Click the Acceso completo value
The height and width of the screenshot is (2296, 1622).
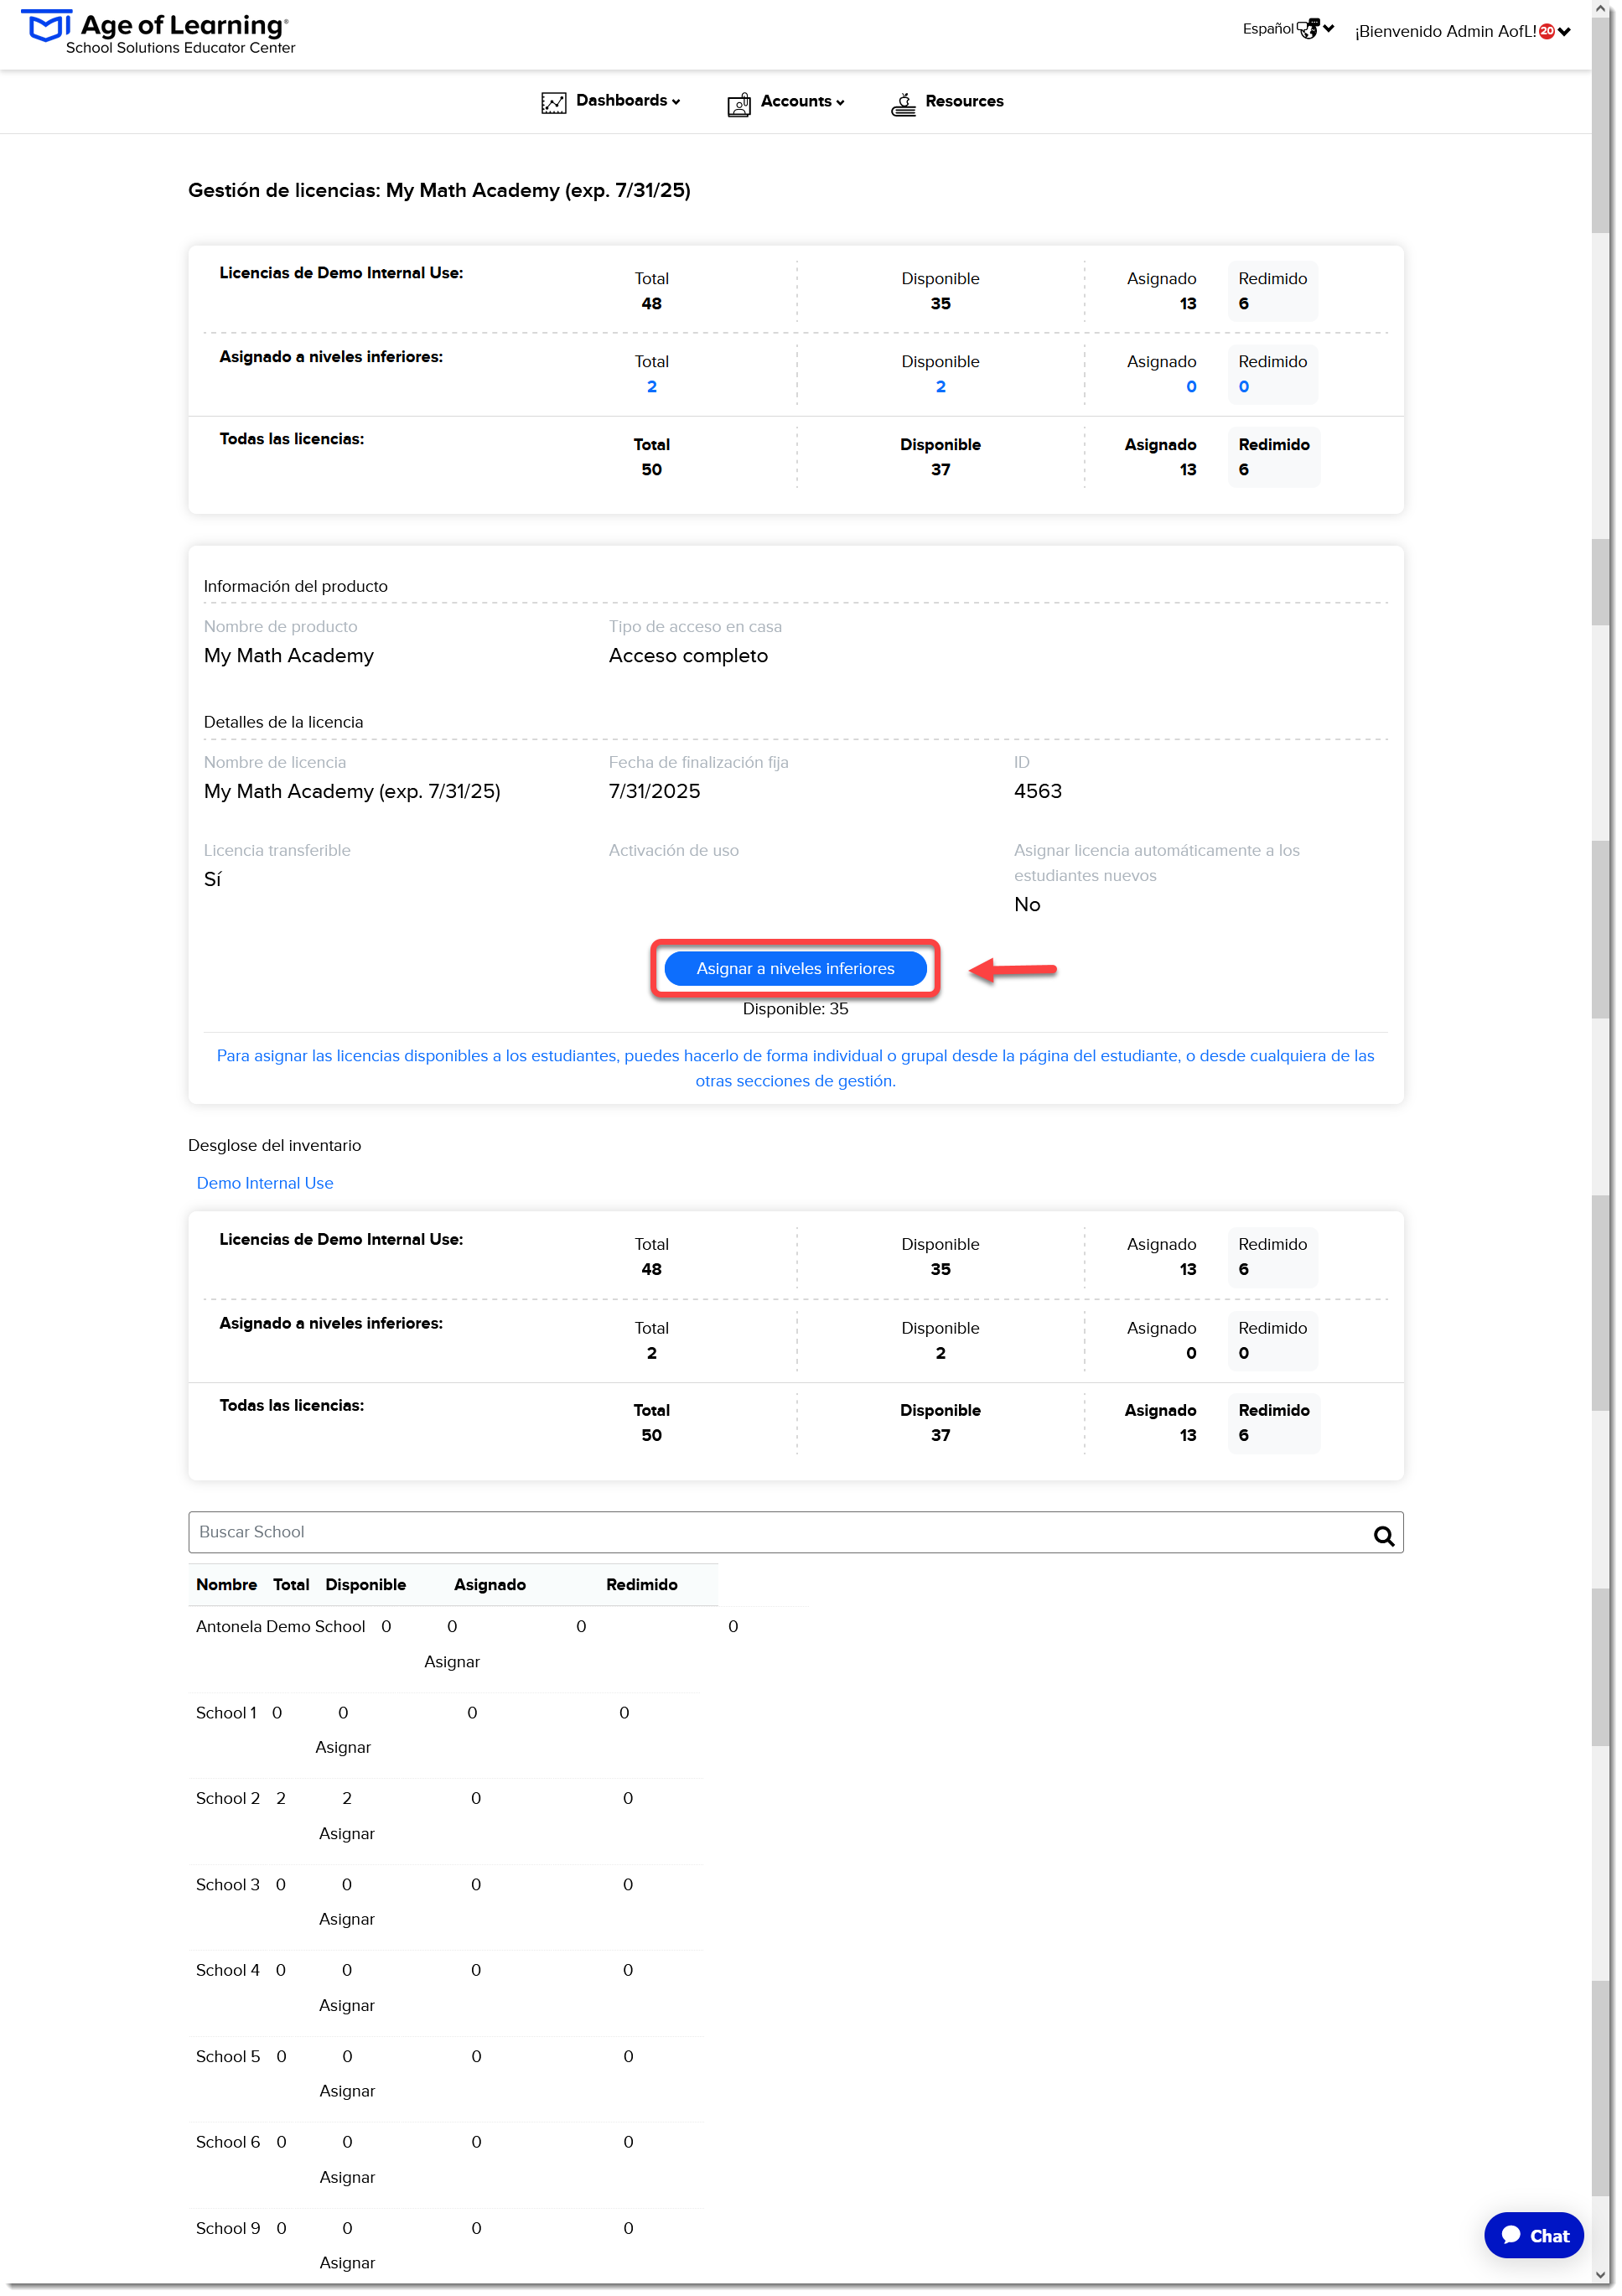pyautogui.click(x=689, y=655)
